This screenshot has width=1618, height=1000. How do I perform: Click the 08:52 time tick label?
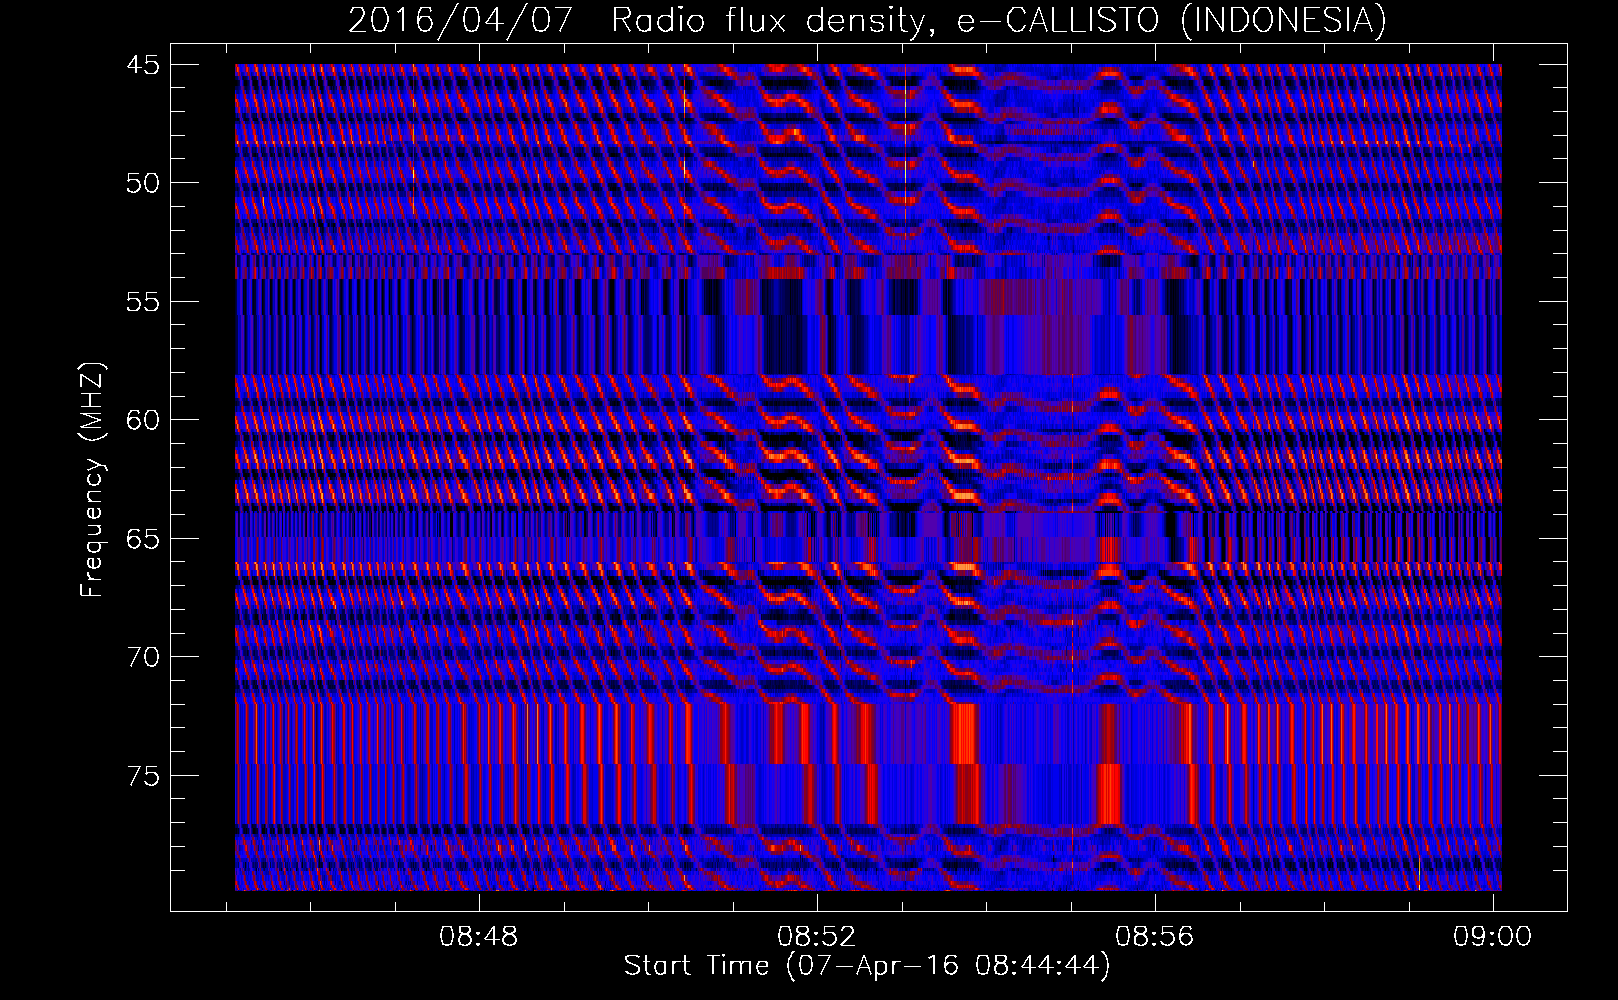point(817,936)
